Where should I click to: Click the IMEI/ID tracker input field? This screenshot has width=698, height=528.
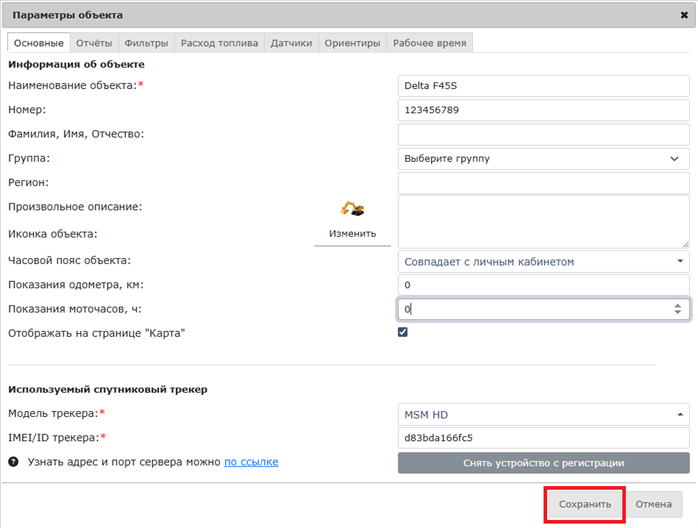coord(543,438)
